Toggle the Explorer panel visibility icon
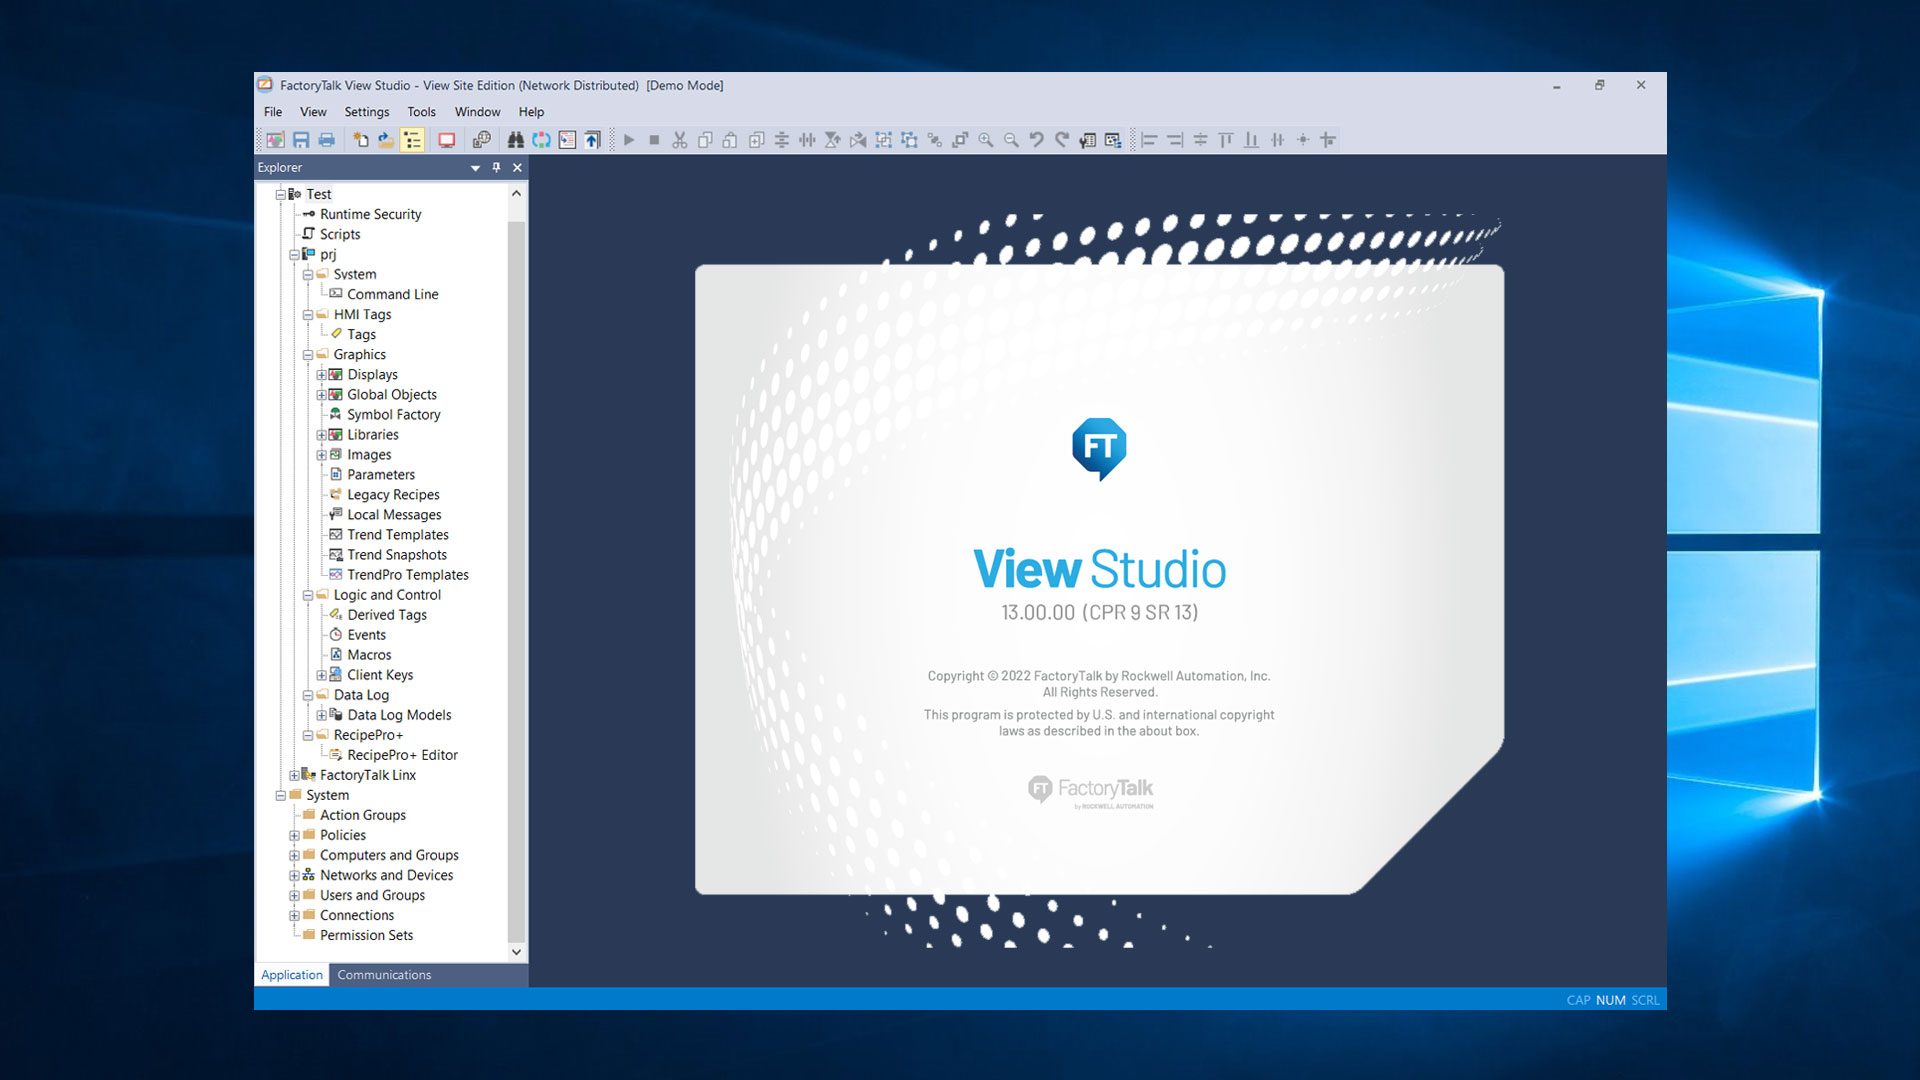The image size is (1920, 1080). coord(413,140)
